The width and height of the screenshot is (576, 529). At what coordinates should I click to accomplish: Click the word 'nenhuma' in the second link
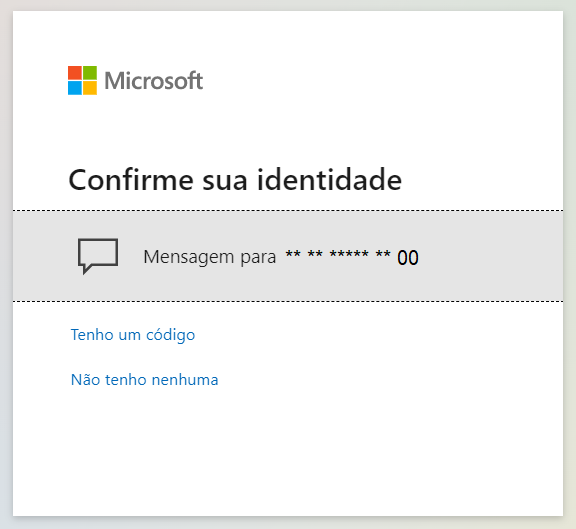(x=185, y=380)
